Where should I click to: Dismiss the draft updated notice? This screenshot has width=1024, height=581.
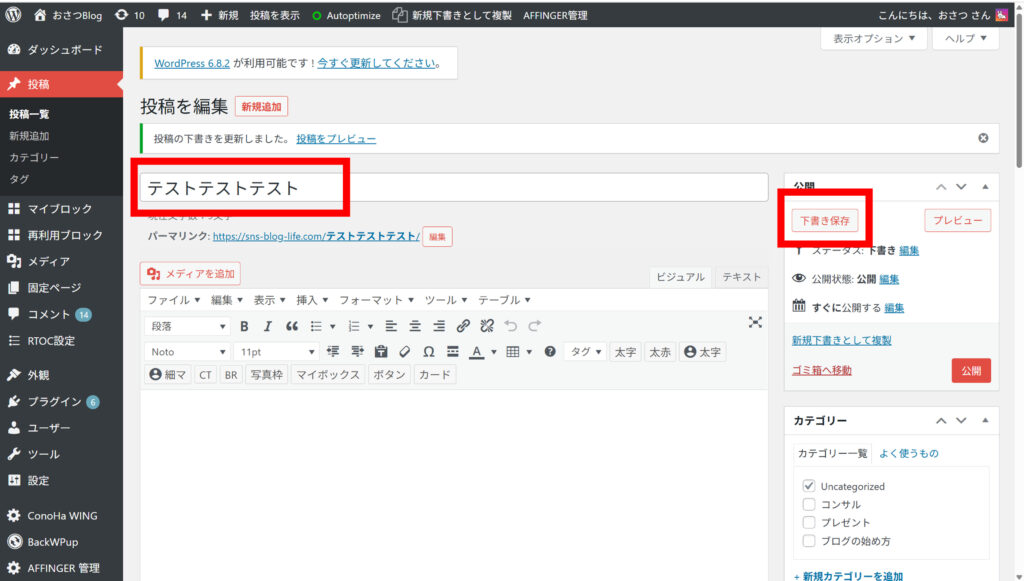(x=983, y=138)
